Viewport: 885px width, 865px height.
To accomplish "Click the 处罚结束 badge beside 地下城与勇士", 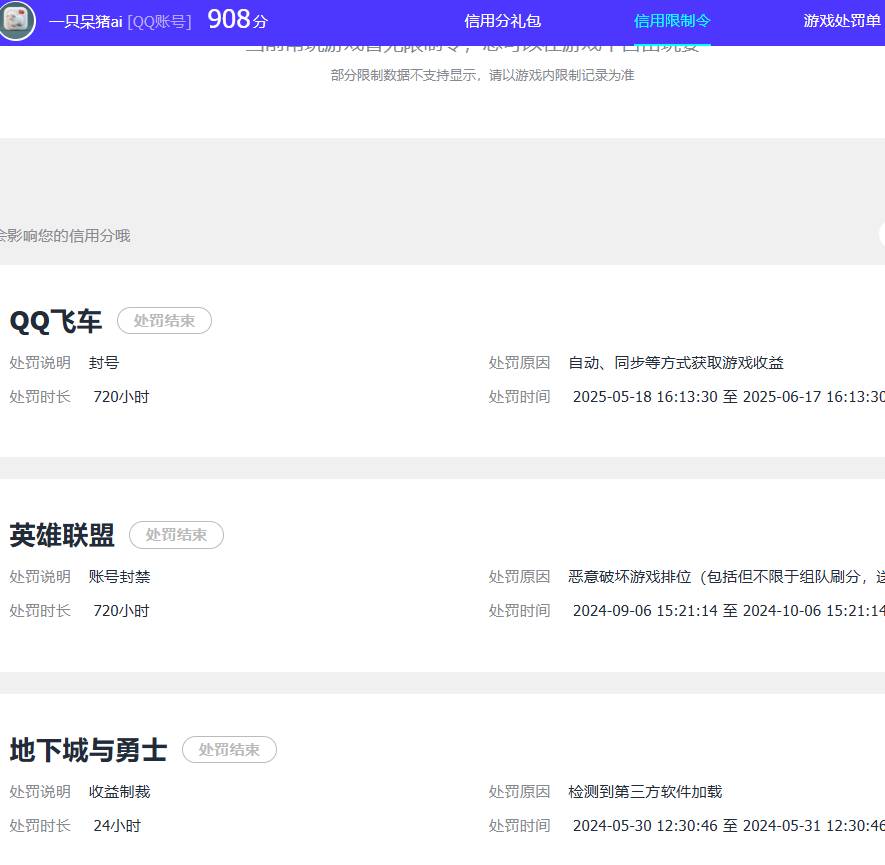I will point(229,749).
